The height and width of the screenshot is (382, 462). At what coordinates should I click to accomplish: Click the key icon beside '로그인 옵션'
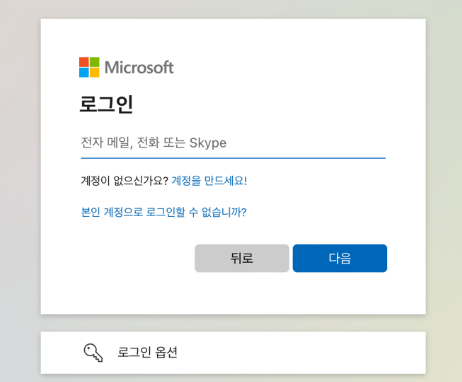(x=93, y=353)
